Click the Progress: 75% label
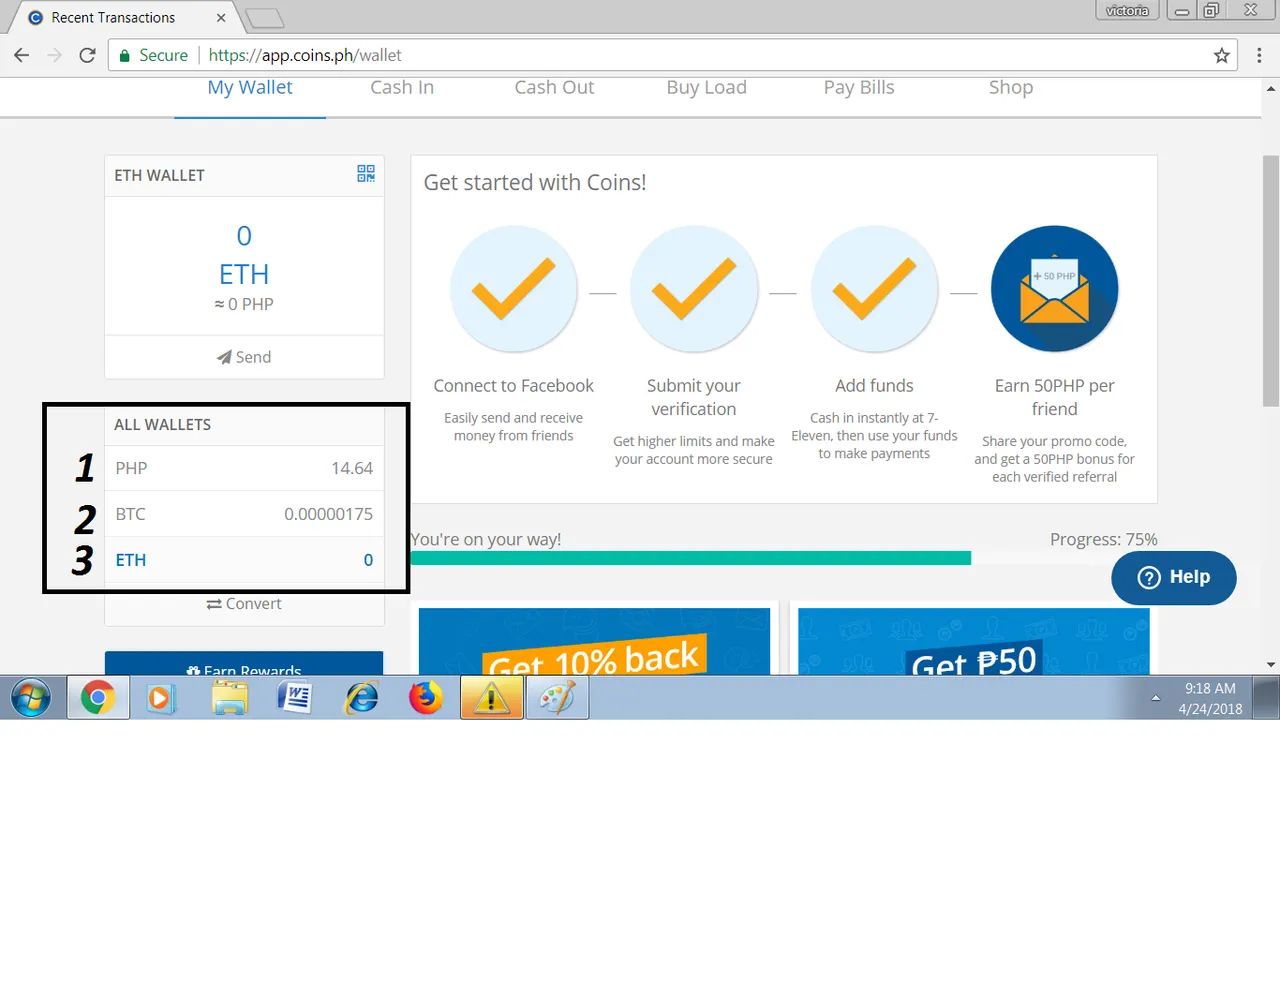 click(1103, 540)
